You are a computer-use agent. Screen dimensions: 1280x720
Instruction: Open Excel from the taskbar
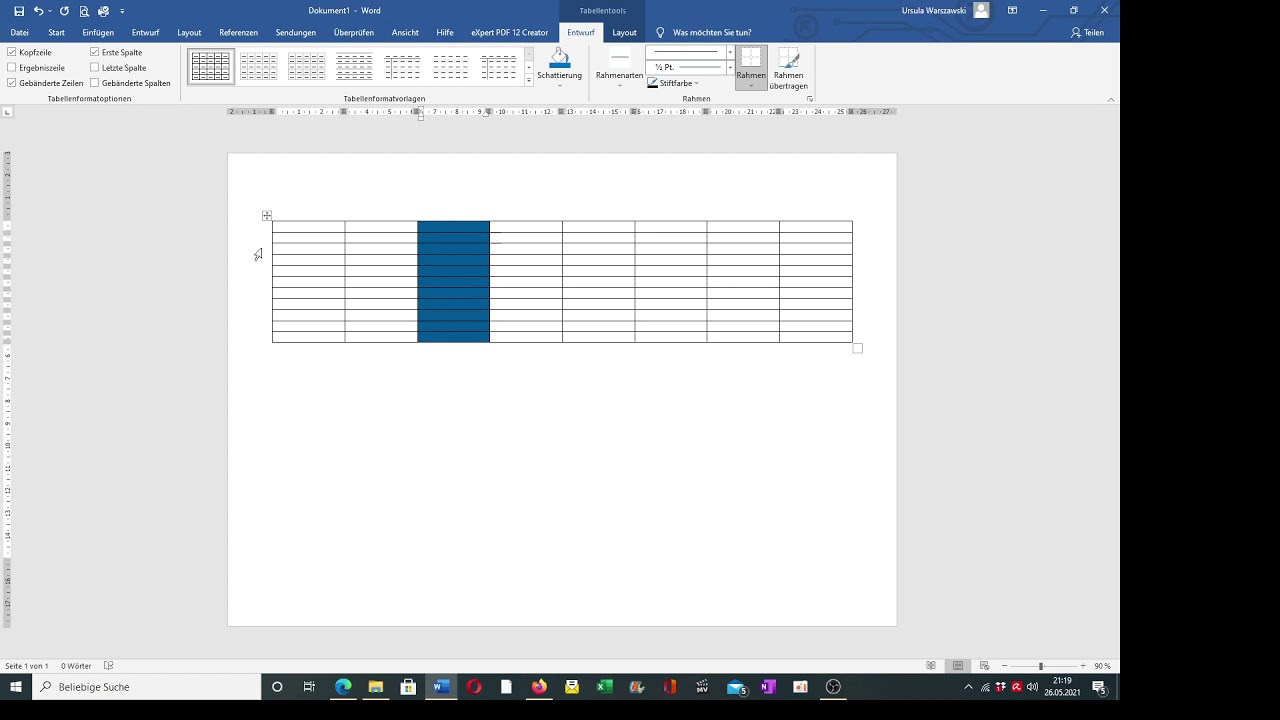[x=604, y=687]
